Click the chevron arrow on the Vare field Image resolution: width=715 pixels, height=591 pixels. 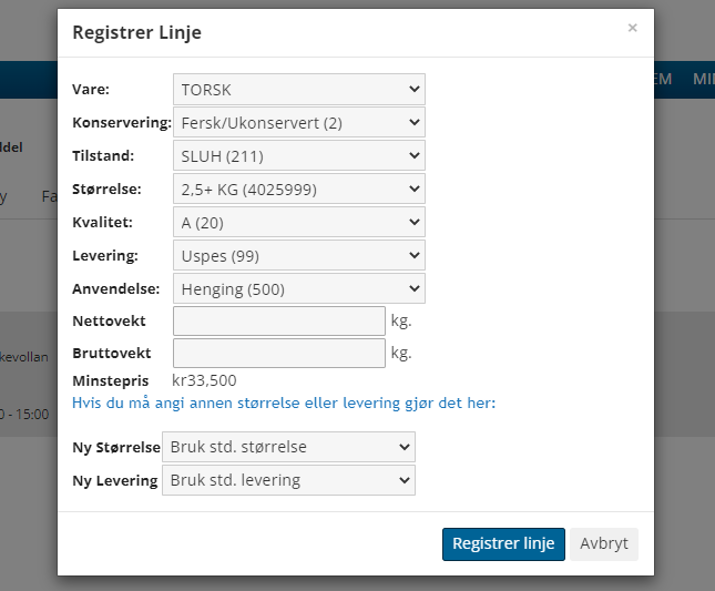click(x=414, y=89)
